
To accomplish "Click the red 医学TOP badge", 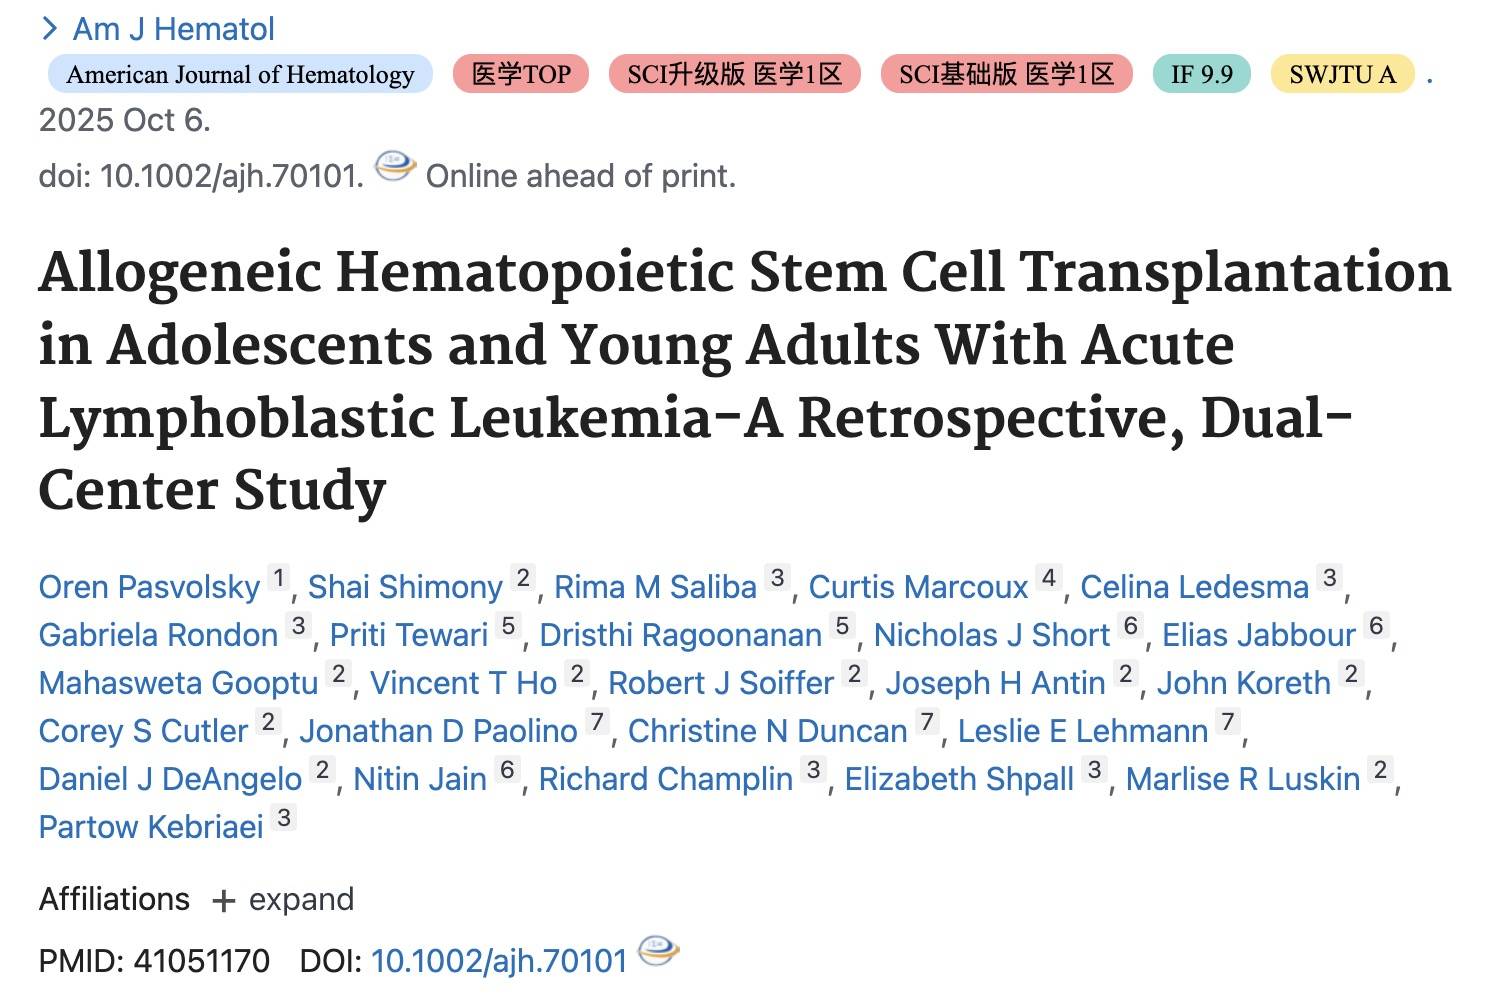I will [521, 75].
